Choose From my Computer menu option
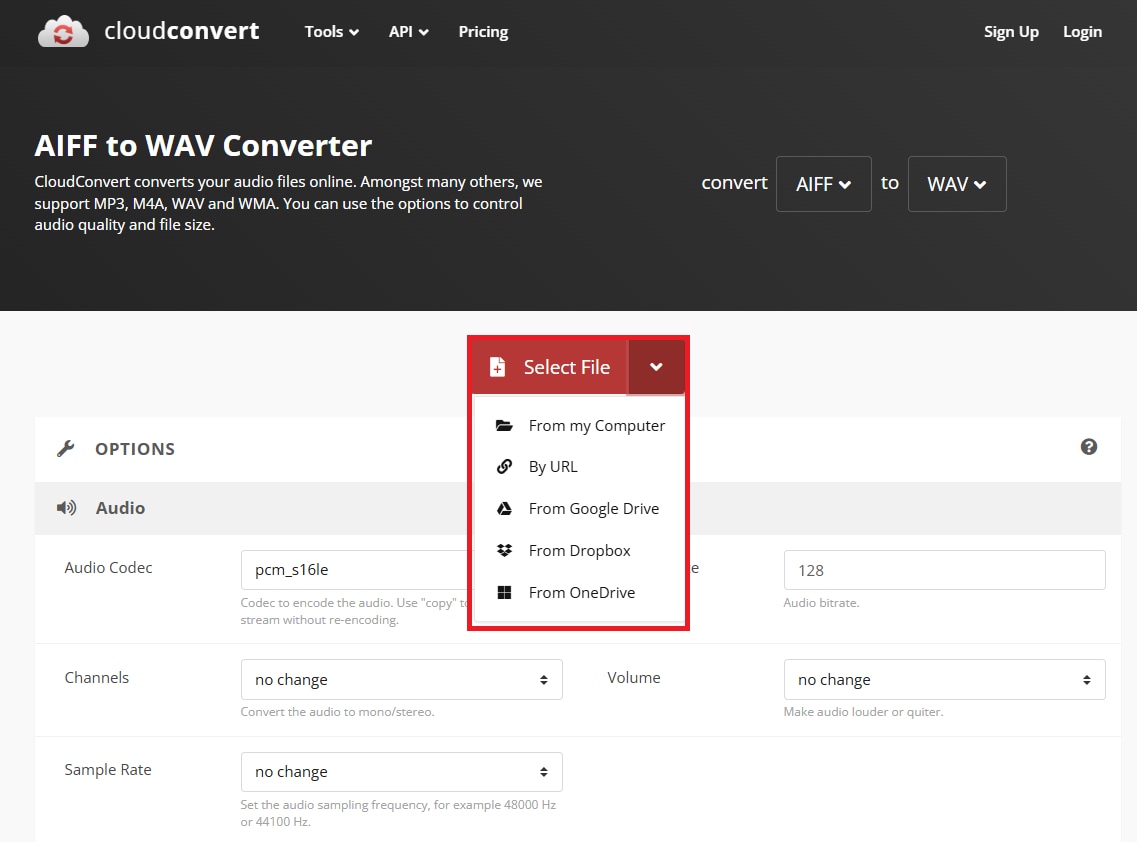This screenshot has height=842, width=1137. coord(579,426)
